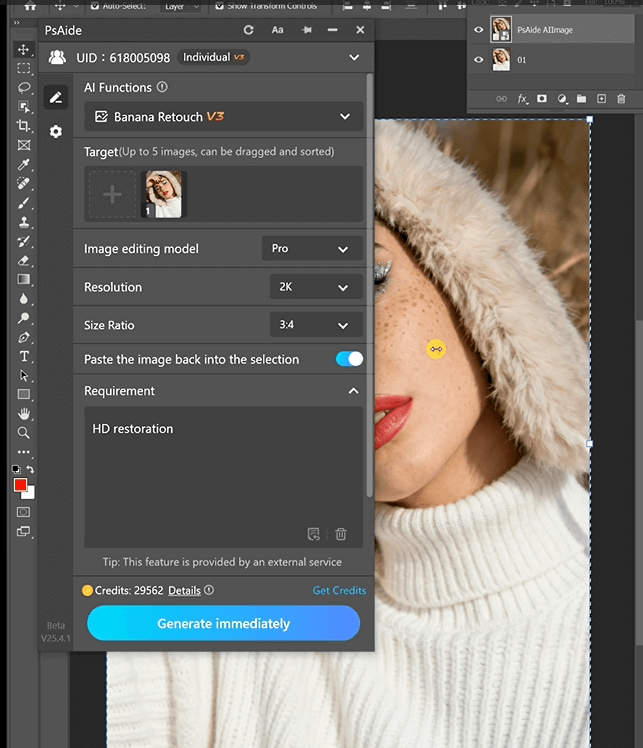Select the Frame tool

[23, 145]
